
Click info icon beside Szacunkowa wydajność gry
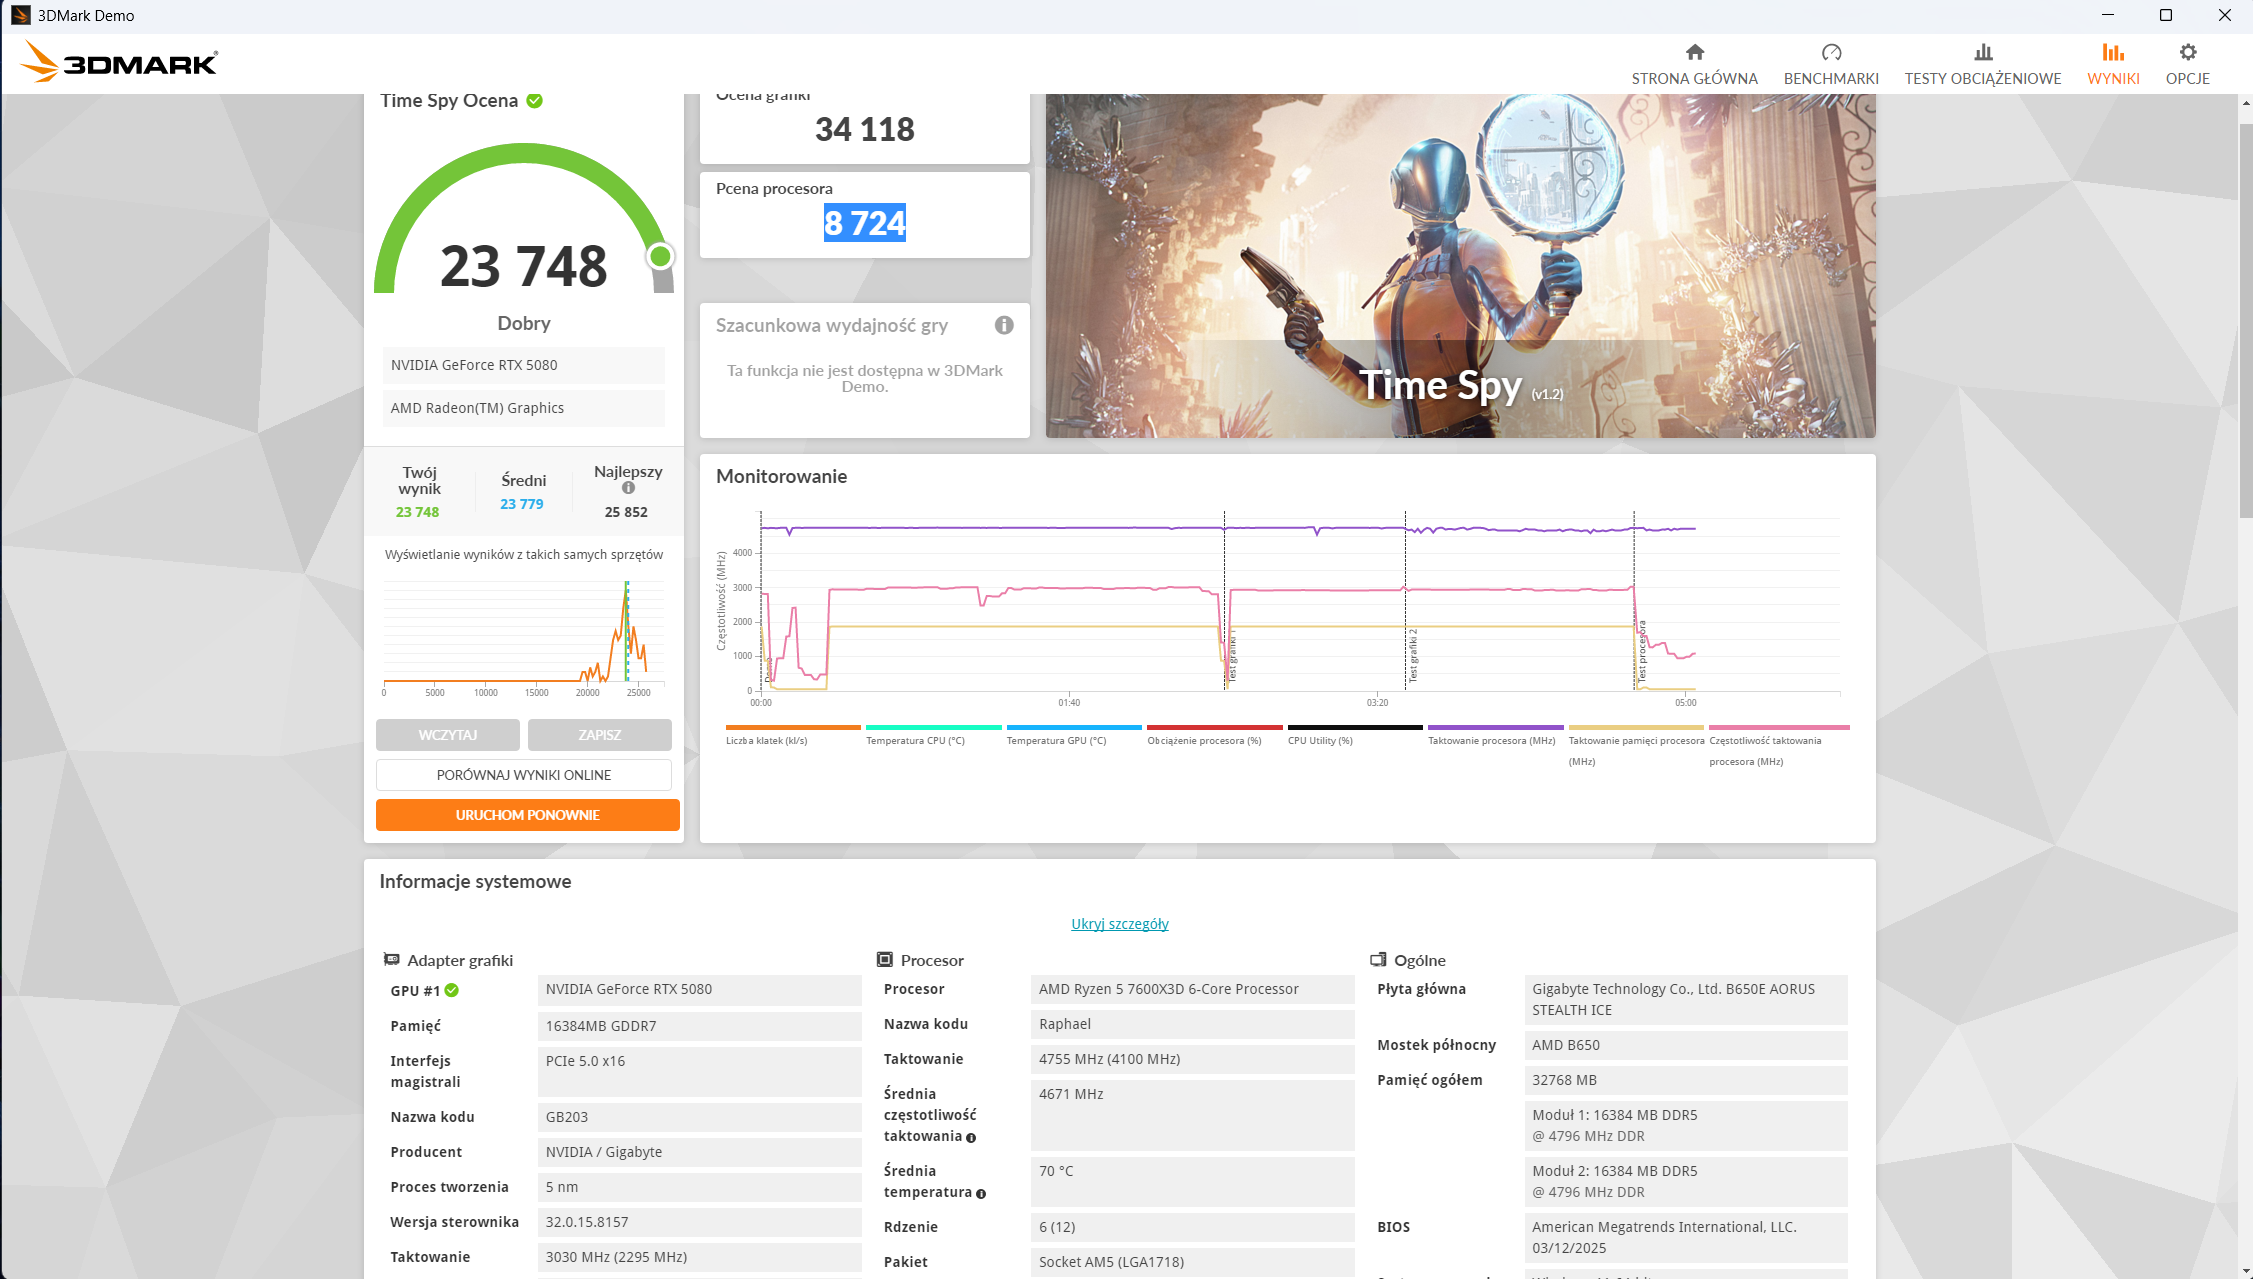1004,325
